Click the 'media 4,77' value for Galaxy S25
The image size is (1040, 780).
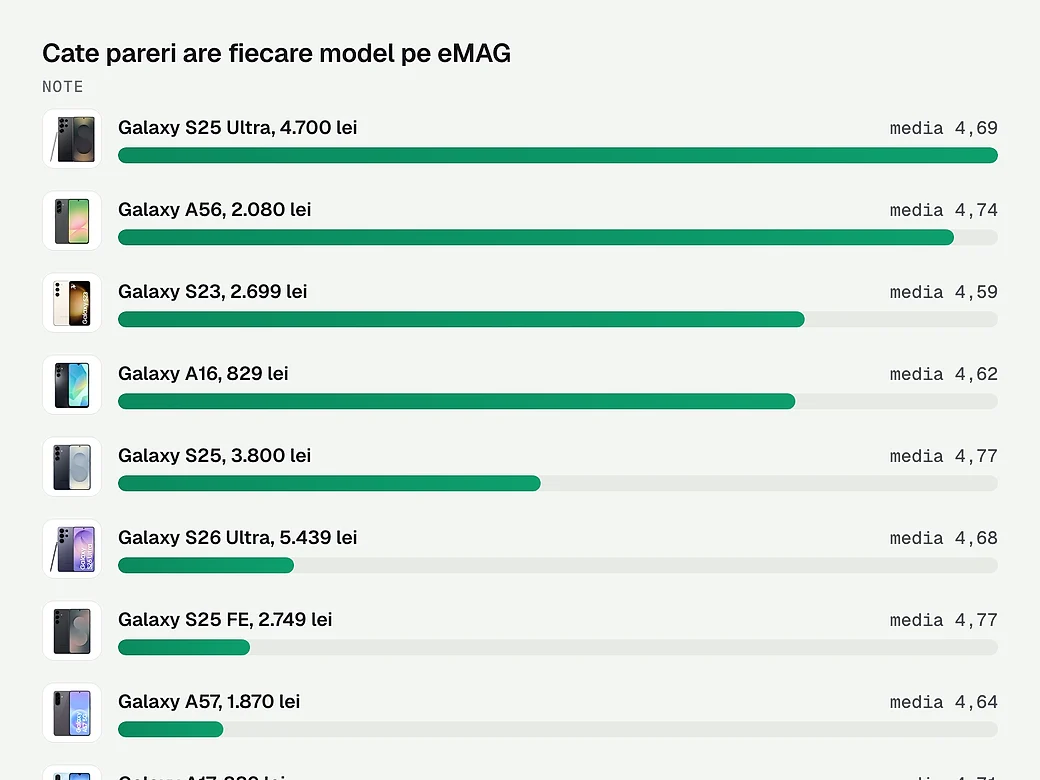pyautogui.click(x=943, y=456)
